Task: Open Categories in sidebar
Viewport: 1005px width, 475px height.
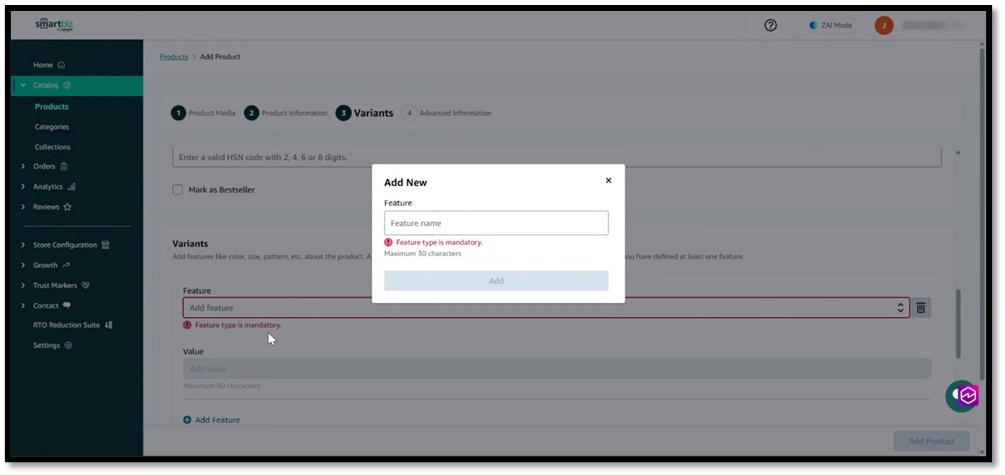Action: click(x=52, y=127)
